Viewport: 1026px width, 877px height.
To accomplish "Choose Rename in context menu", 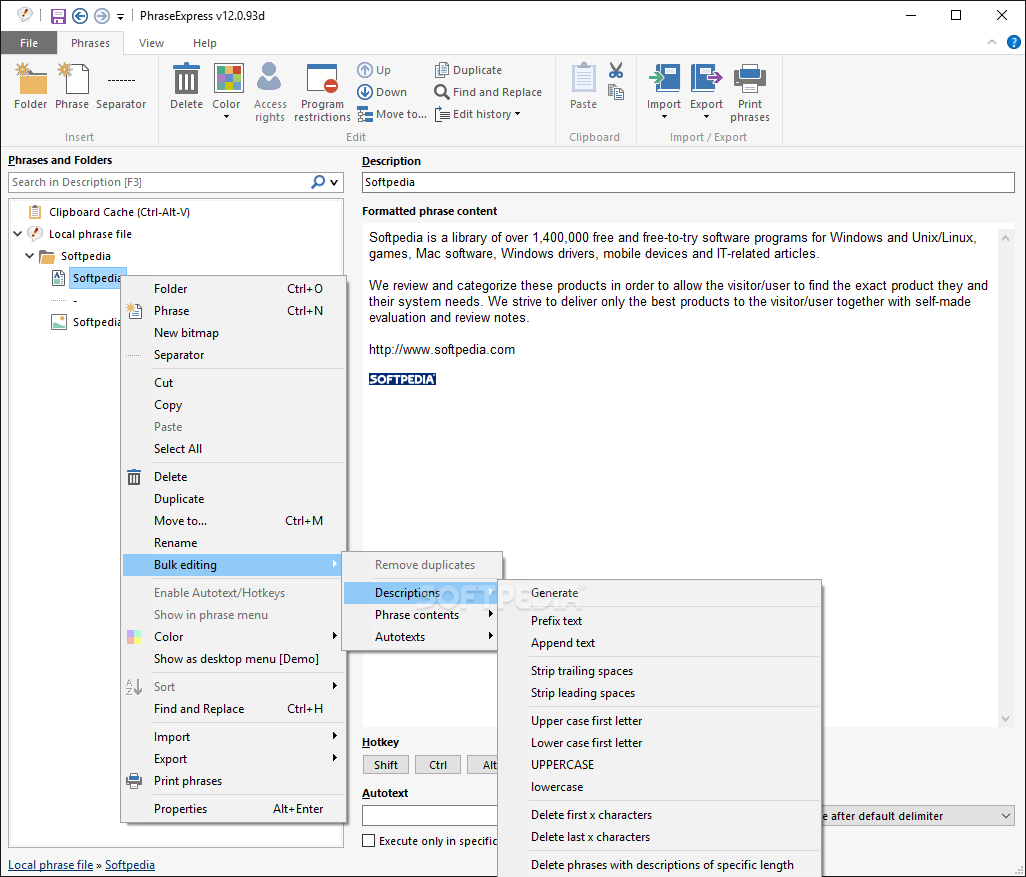I will [234, 543].
